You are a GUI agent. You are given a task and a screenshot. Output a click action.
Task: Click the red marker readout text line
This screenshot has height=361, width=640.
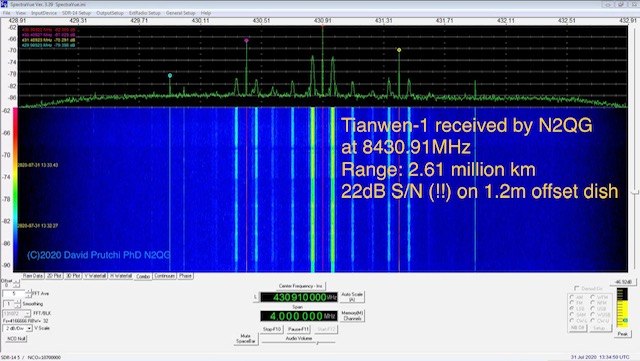click(49, 30)
